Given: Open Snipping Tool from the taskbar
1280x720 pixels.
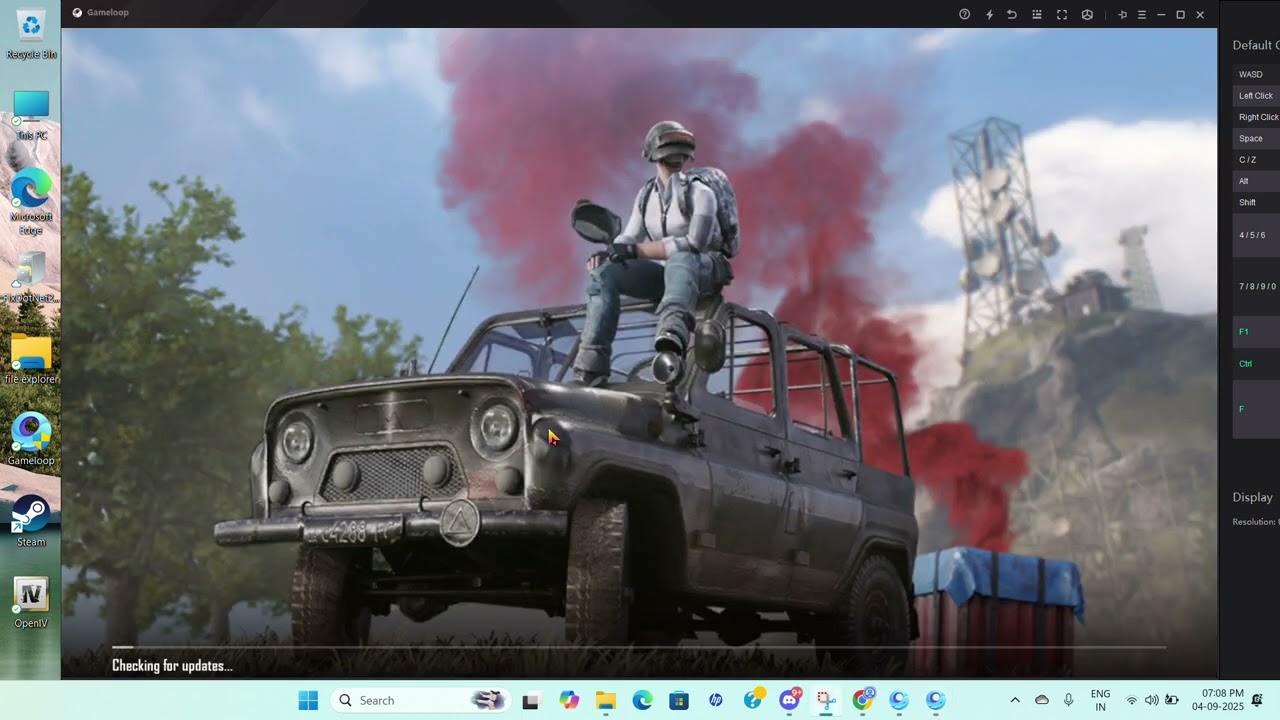Looking at the screenshot, I should pos(826,700).
